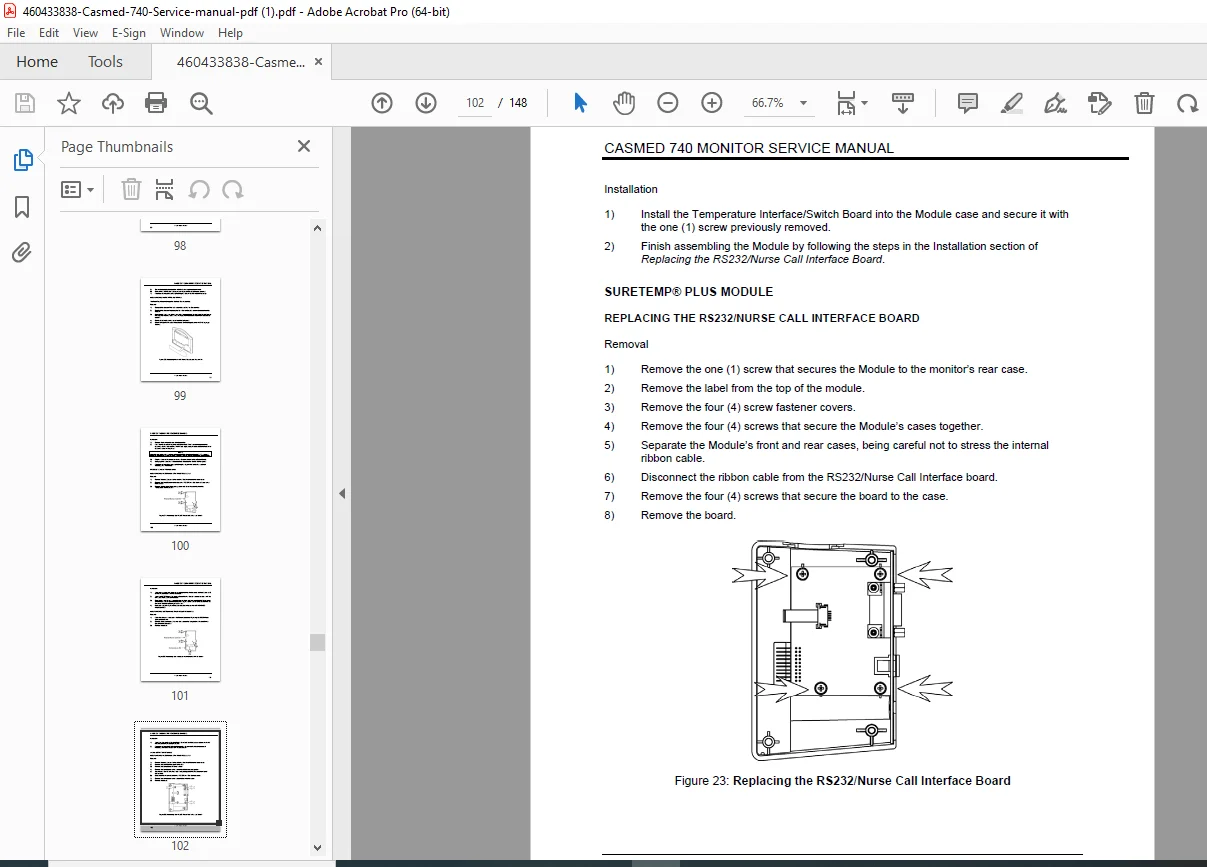Viewport: 1207px width, 867px height.
Task: Click the step text 'Remove the board.'
Action: 688,515
